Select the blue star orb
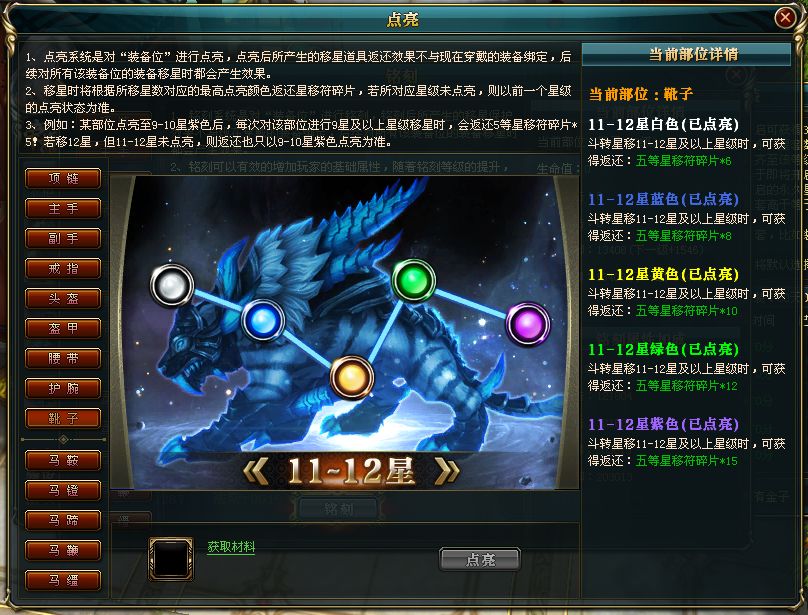 pyautogui.click(x=263, y=321)
